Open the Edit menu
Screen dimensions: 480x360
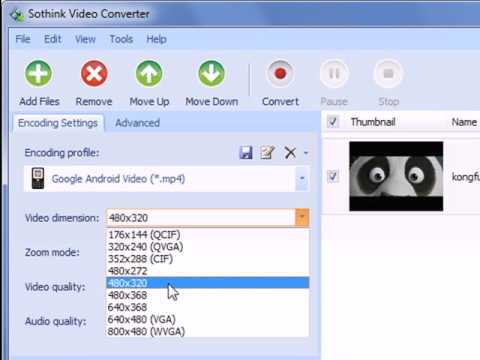[x=53, y=39]
